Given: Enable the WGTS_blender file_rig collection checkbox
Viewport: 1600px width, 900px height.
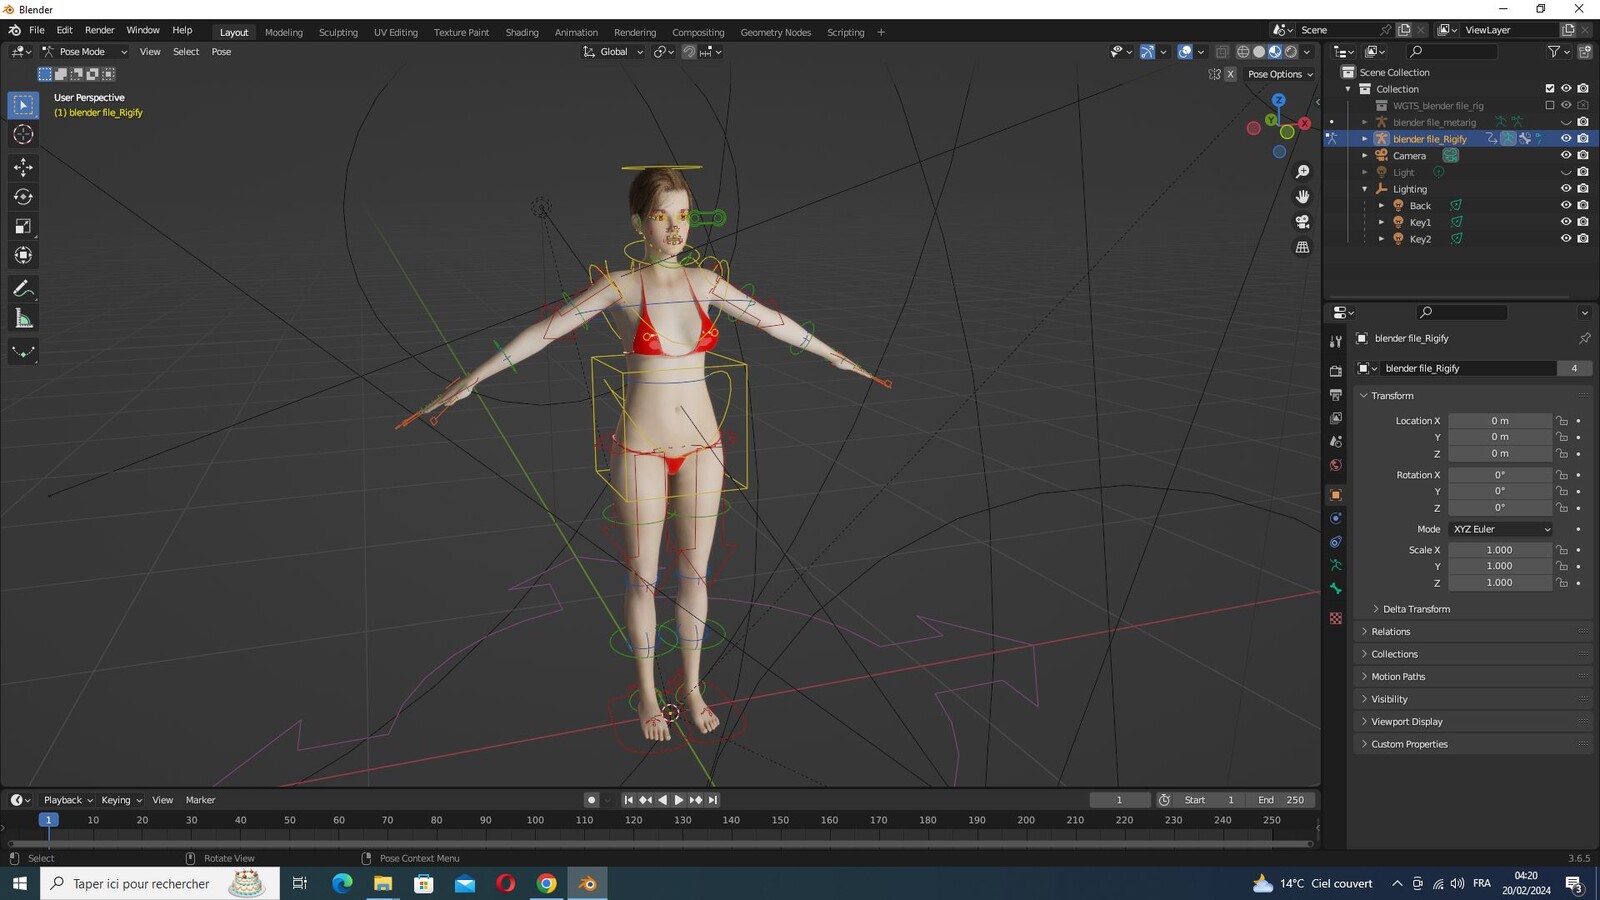Looking at the screenshot, I should pos(1550,105).
